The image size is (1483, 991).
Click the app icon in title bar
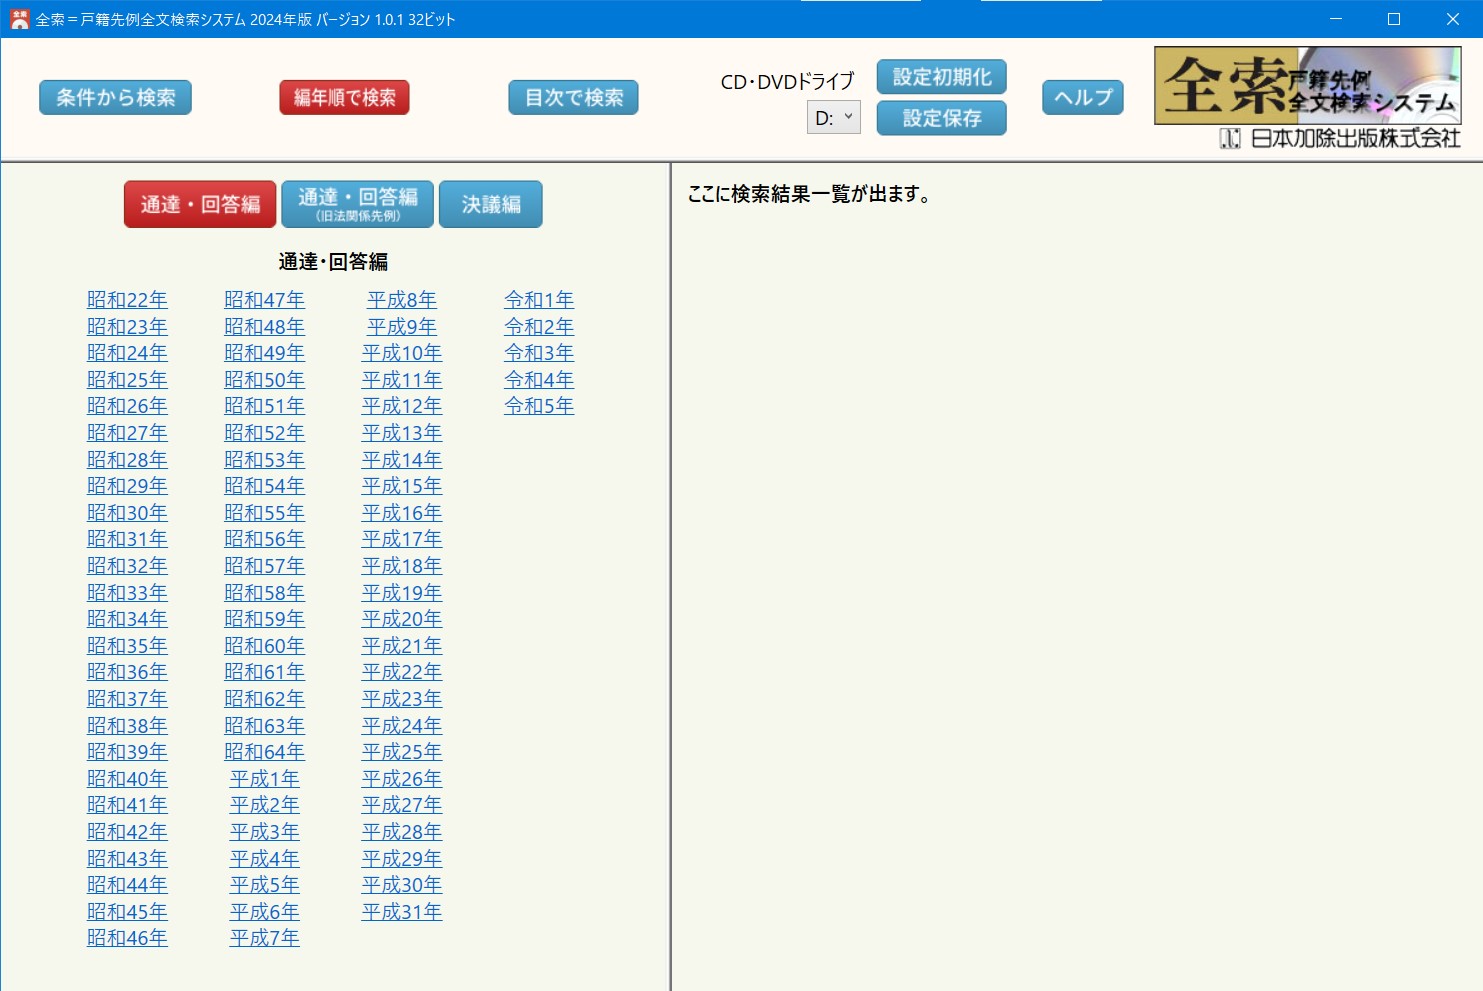19,19
